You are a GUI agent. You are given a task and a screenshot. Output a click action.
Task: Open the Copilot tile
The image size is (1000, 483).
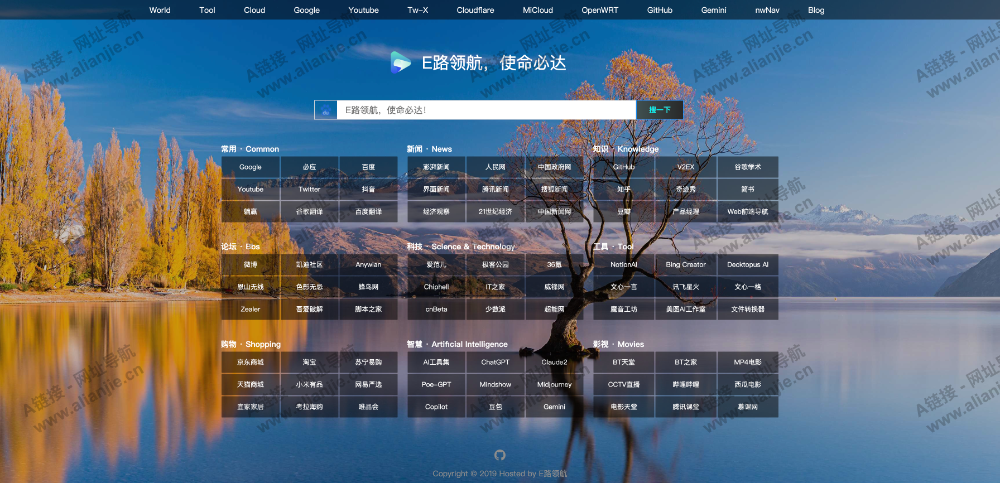pyautogui.click(x=436, y=407)
